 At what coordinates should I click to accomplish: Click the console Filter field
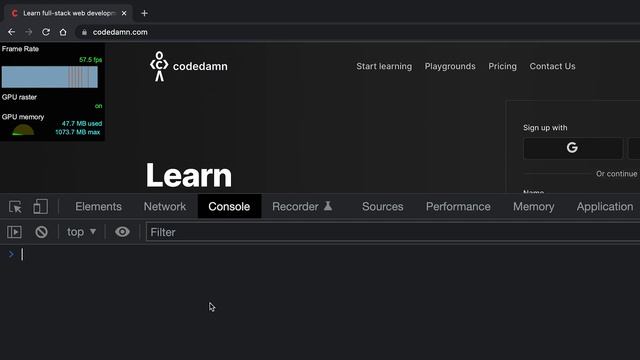(393, 232)
